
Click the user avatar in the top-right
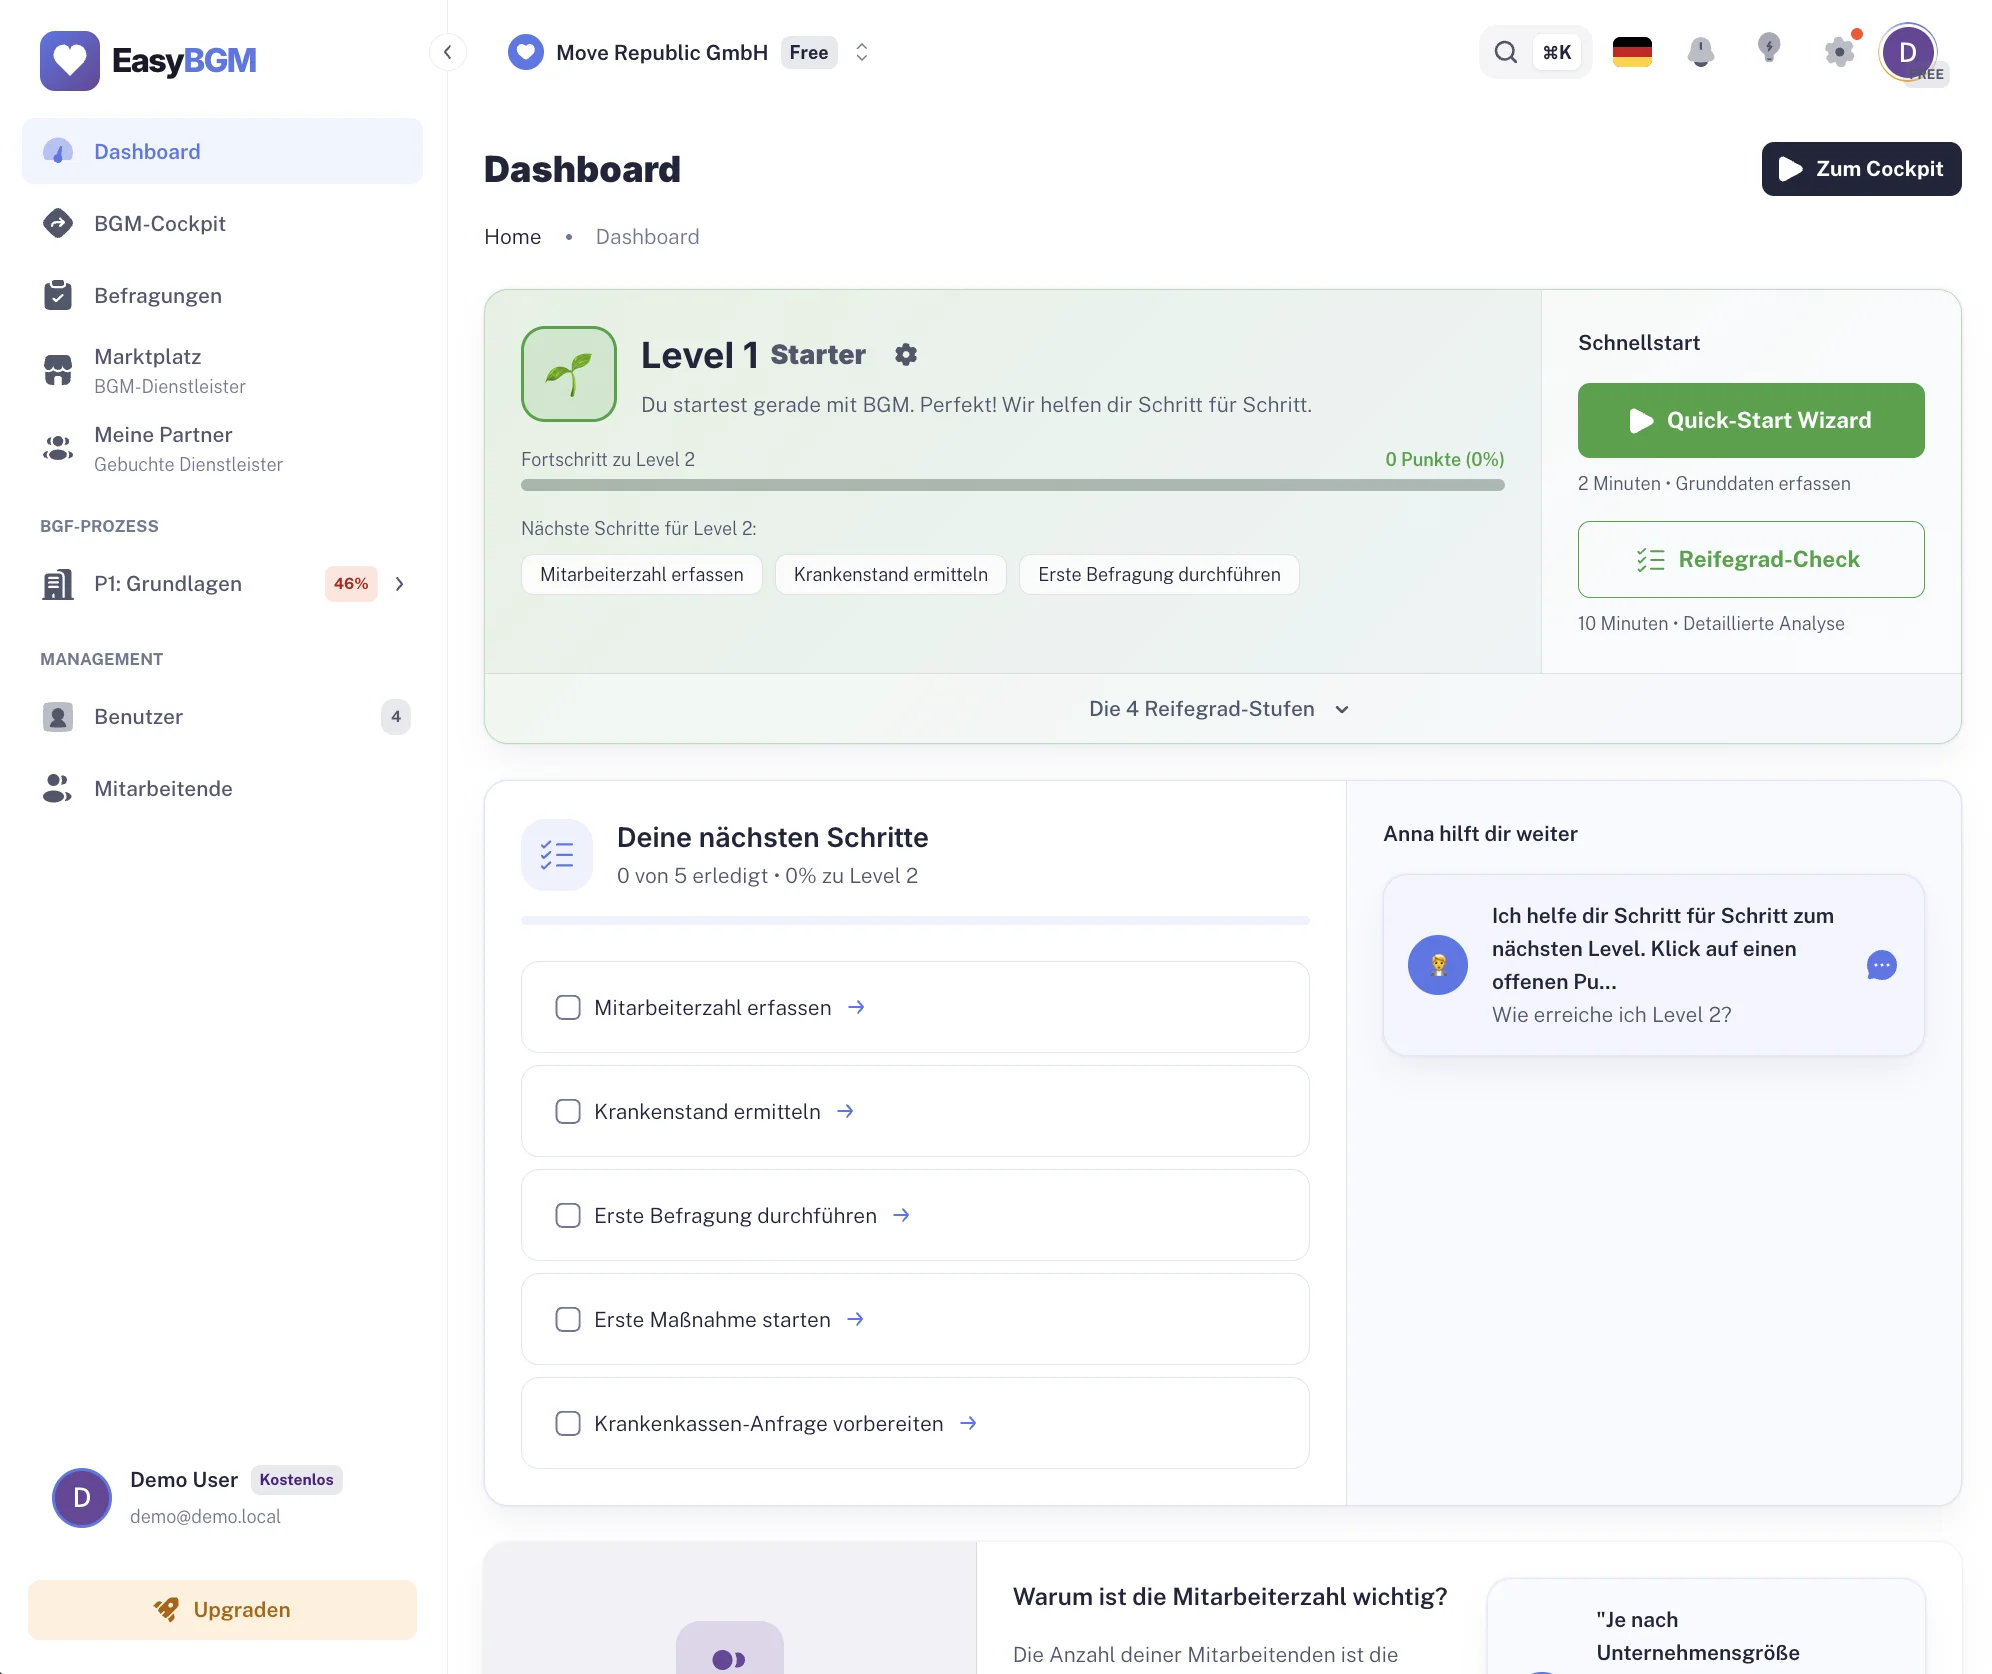(1907, 52)
